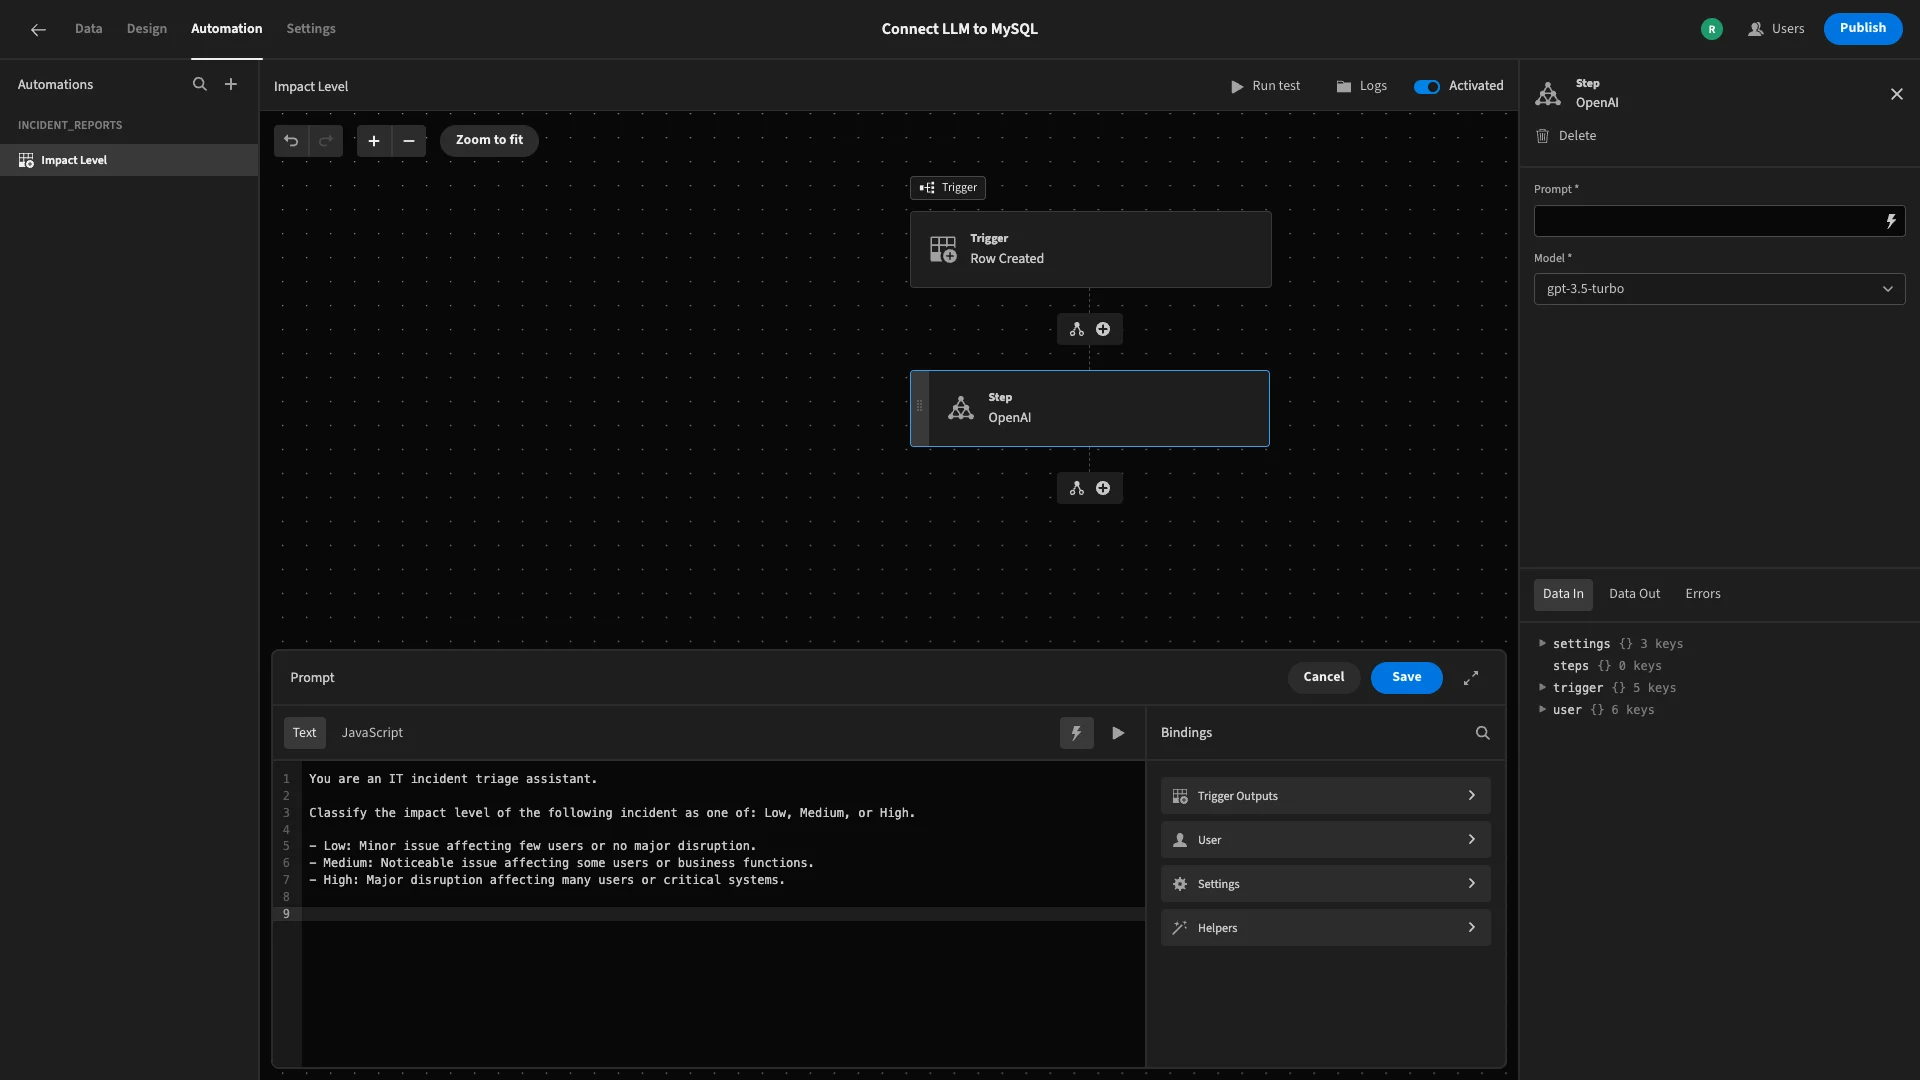Search automations with the magnifier icon

coord(200,85)
